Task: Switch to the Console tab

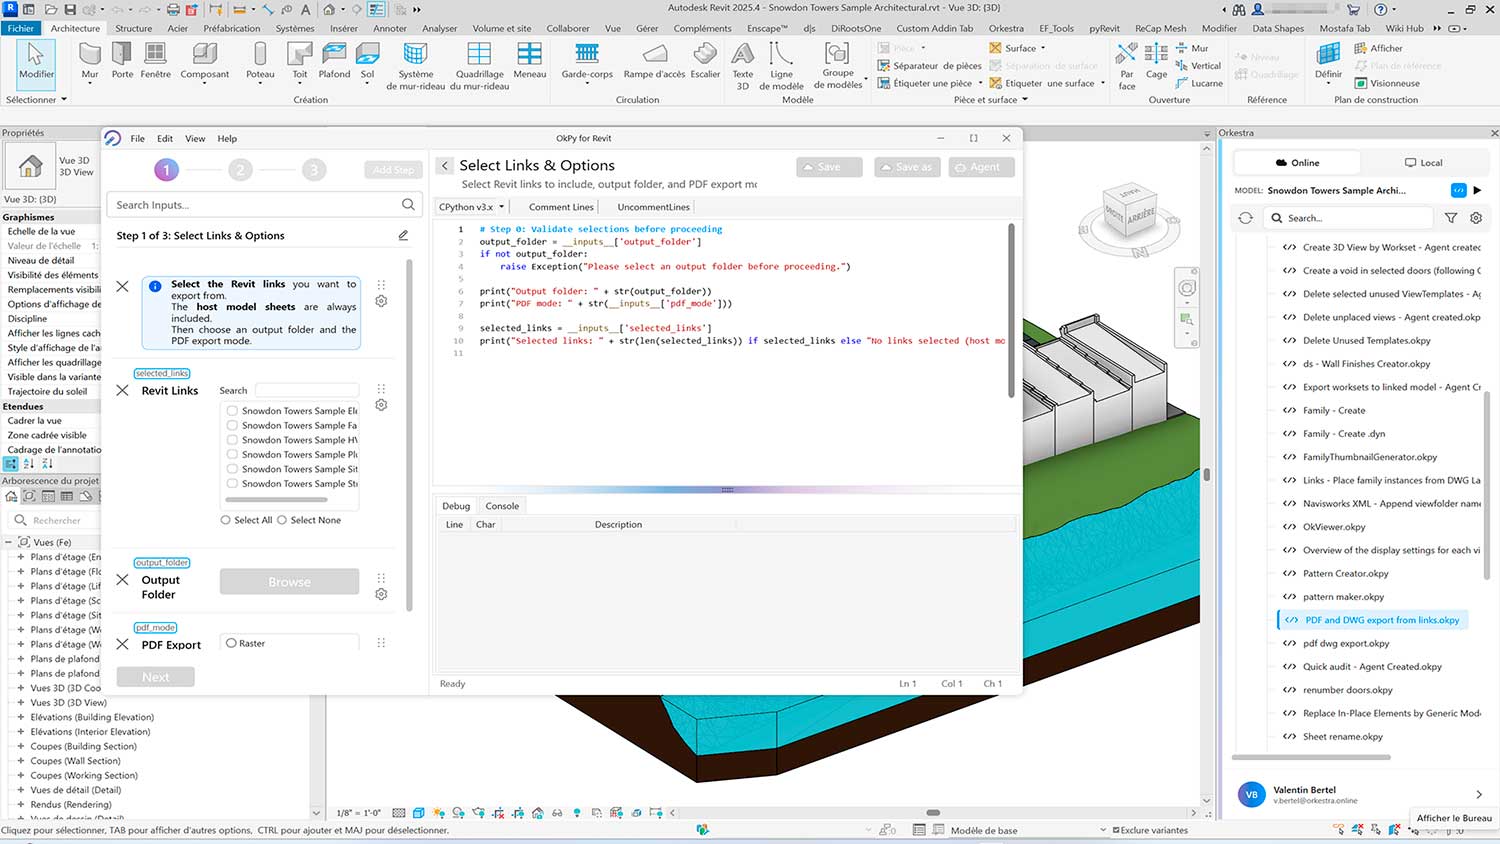Action: [x=502, y=506]
